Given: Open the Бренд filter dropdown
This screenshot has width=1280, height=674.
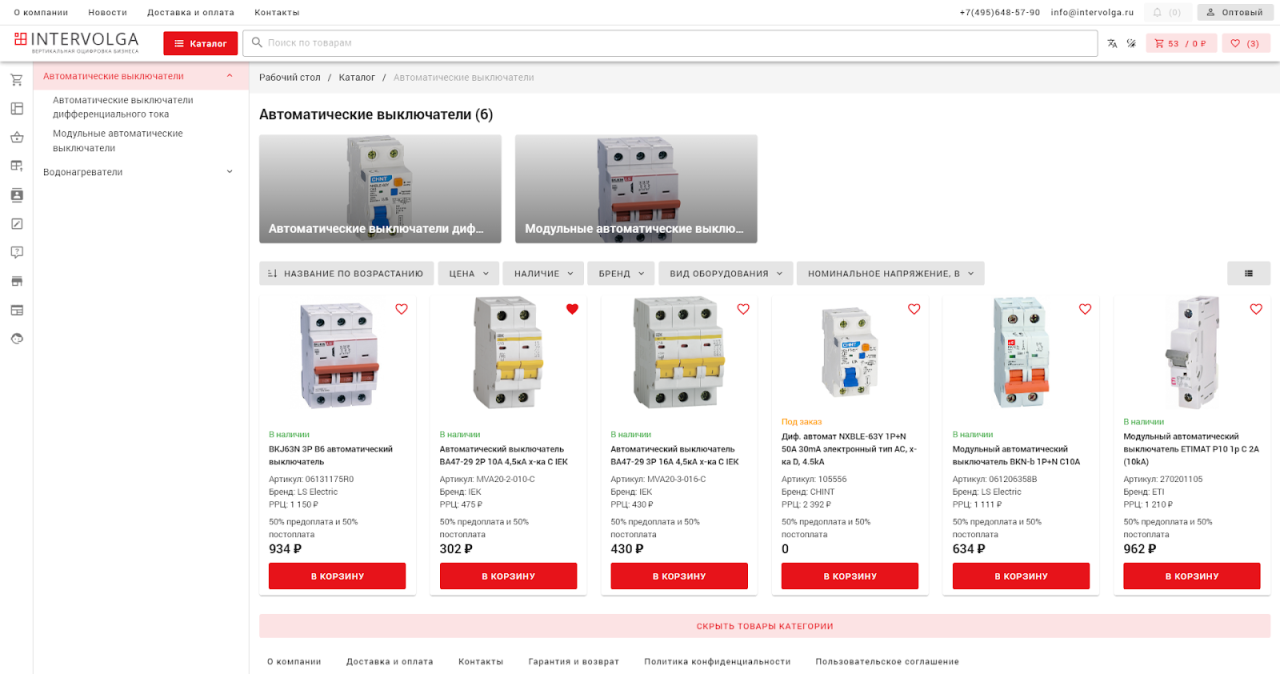Looking at the screenshot, I should point(620,273).
